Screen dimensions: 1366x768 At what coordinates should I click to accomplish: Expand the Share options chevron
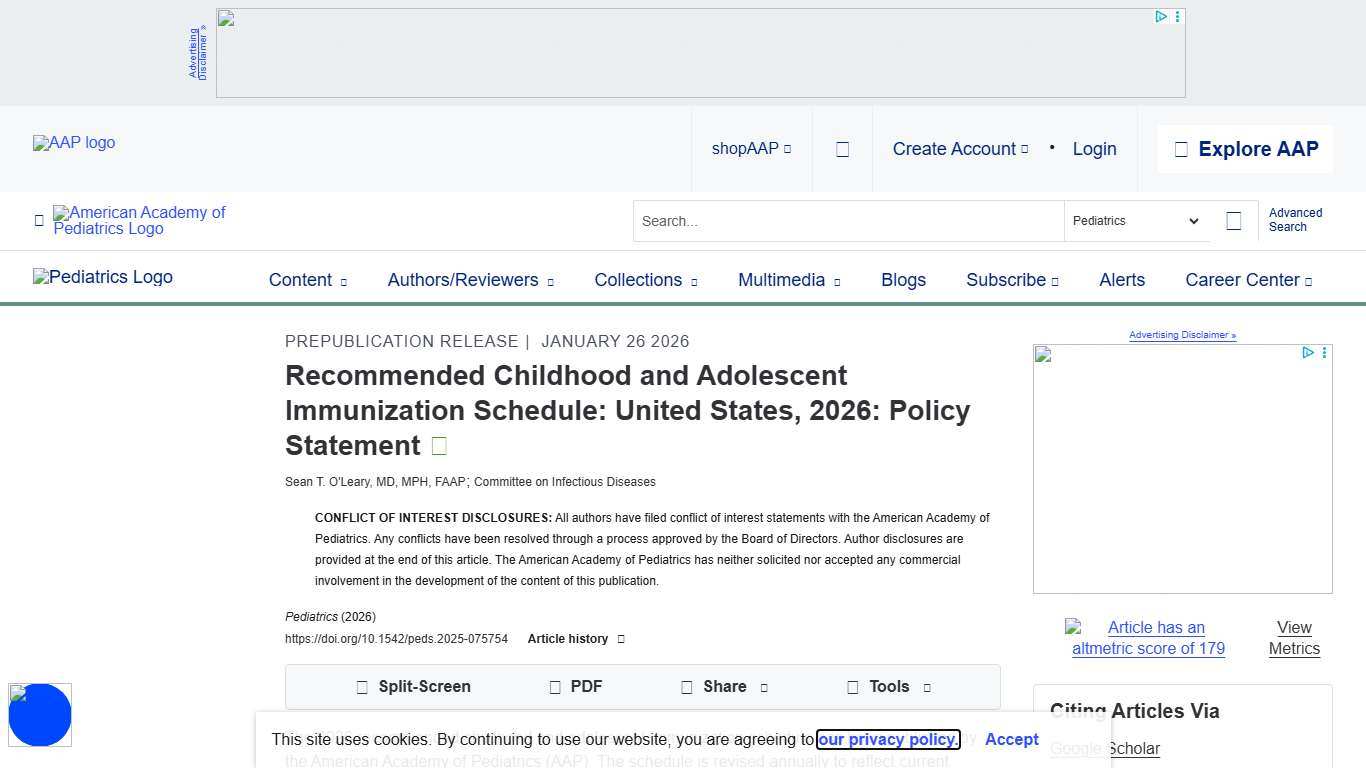click(763, 688)
